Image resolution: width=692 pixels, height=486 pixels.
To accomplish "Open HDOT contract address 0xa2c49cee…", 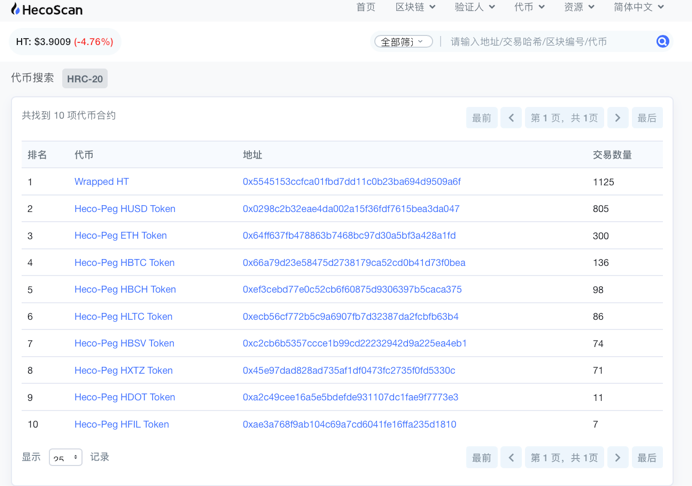I will [350, 397].
